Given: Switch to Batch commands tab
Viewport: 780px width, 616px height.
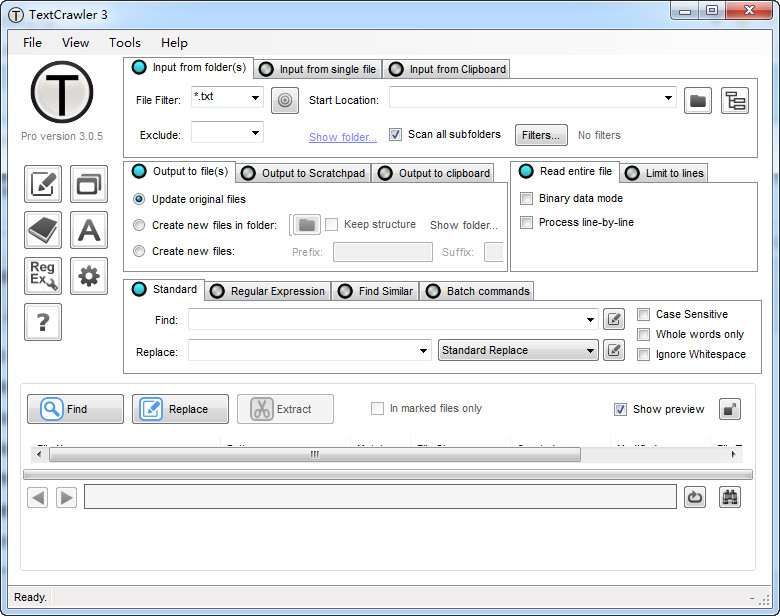Looking at the screenshot, I should click(478, 291).
